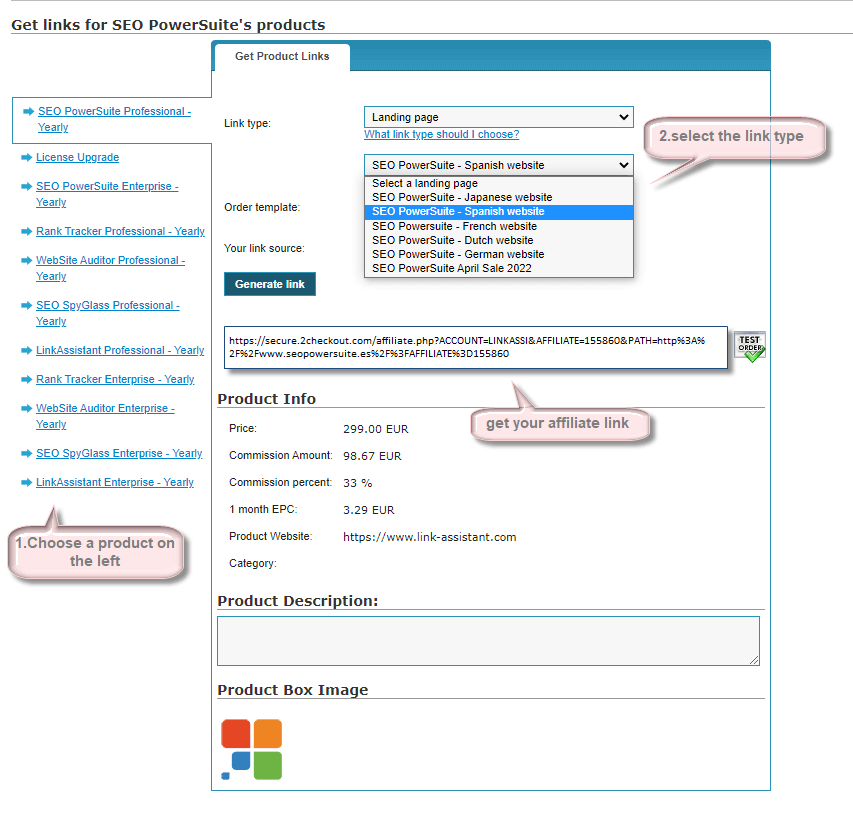Open SEO PowerSuite Enterprise - Yearly product
The width and height of the screenshot is (853, 837).
point(107,194)
